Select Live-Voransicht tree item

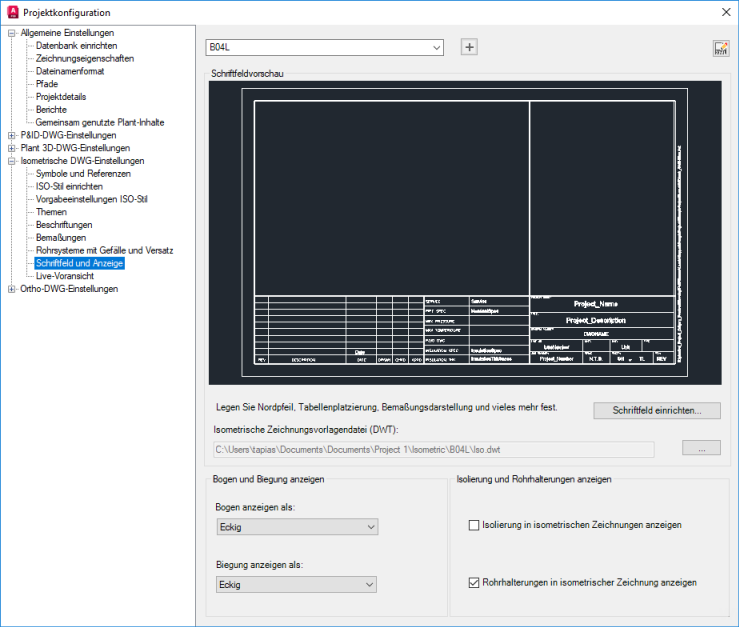click(65, 276)
